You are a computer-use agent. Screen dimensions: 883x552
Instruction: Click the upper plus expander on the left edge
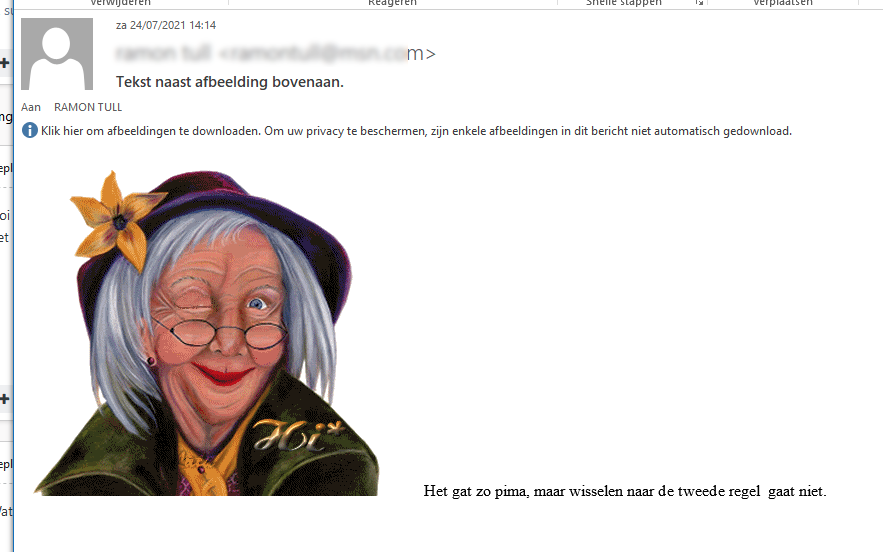coord(5,63)
